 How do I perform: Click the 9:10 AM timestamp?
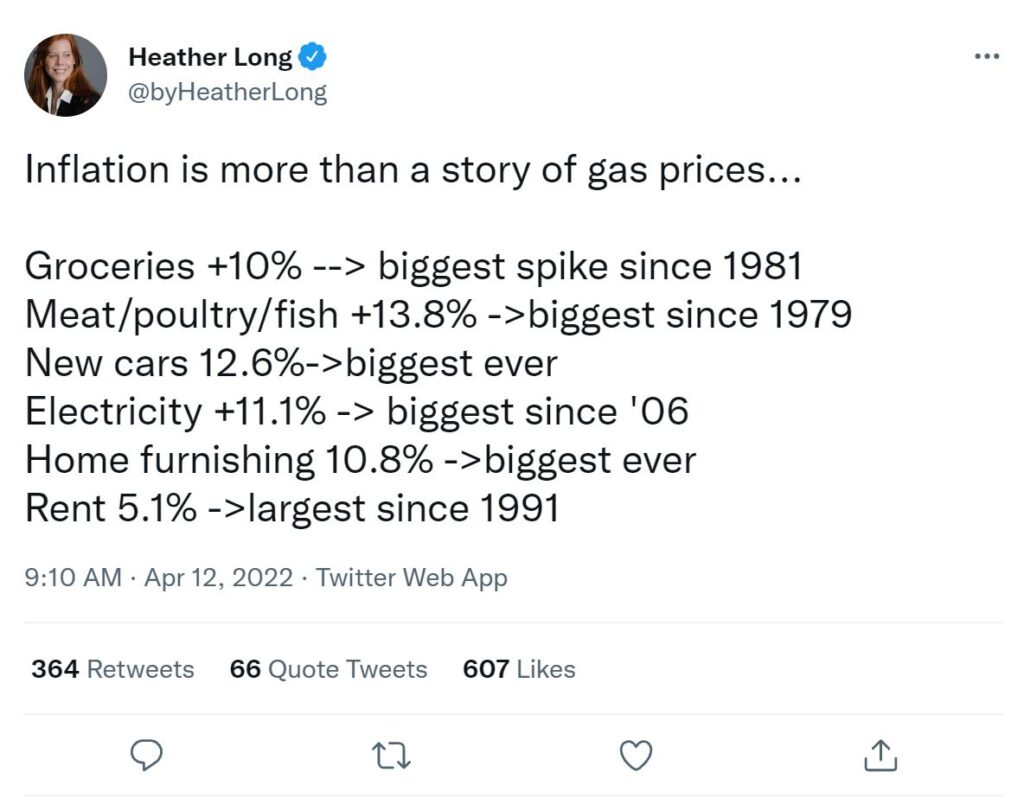(x=73, y=578)
